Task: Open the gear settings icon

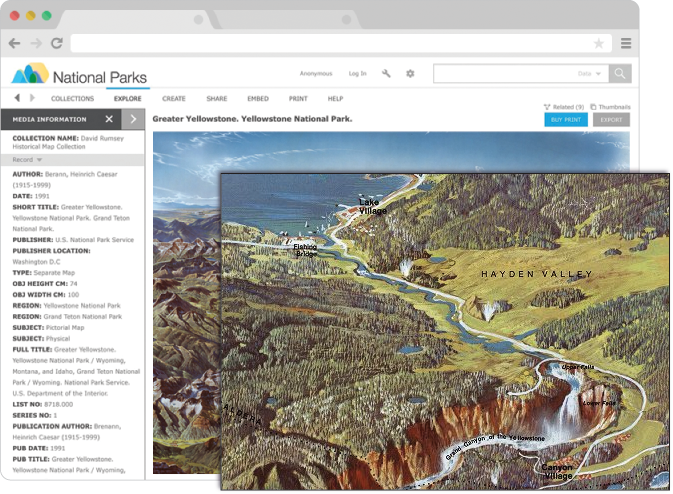Action: [410, 73]
